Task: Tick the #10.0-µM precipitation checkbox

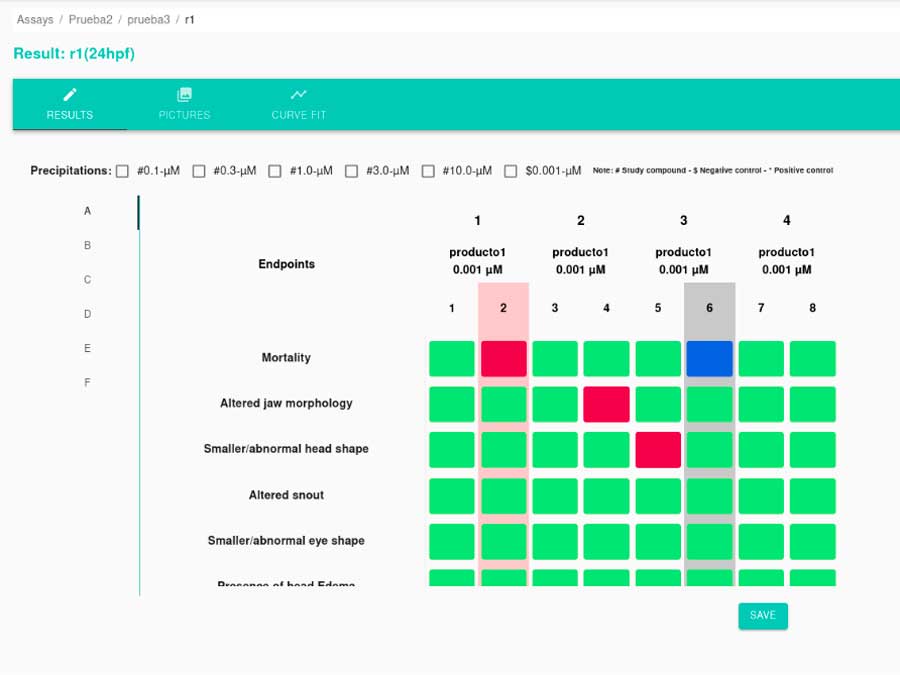Action: 428,171
